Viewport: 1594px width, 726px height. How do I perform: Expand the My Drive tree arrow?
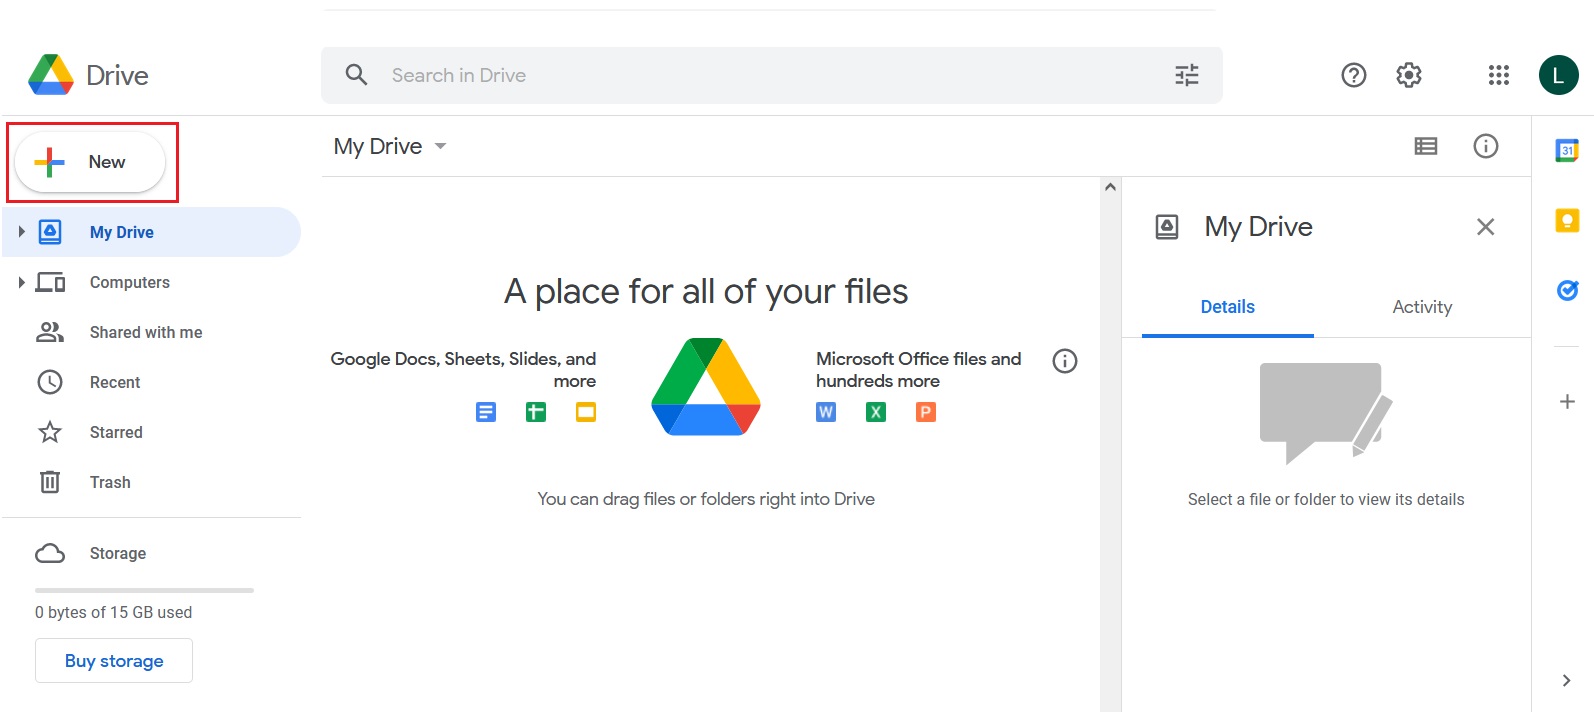(x=21, y=232)
